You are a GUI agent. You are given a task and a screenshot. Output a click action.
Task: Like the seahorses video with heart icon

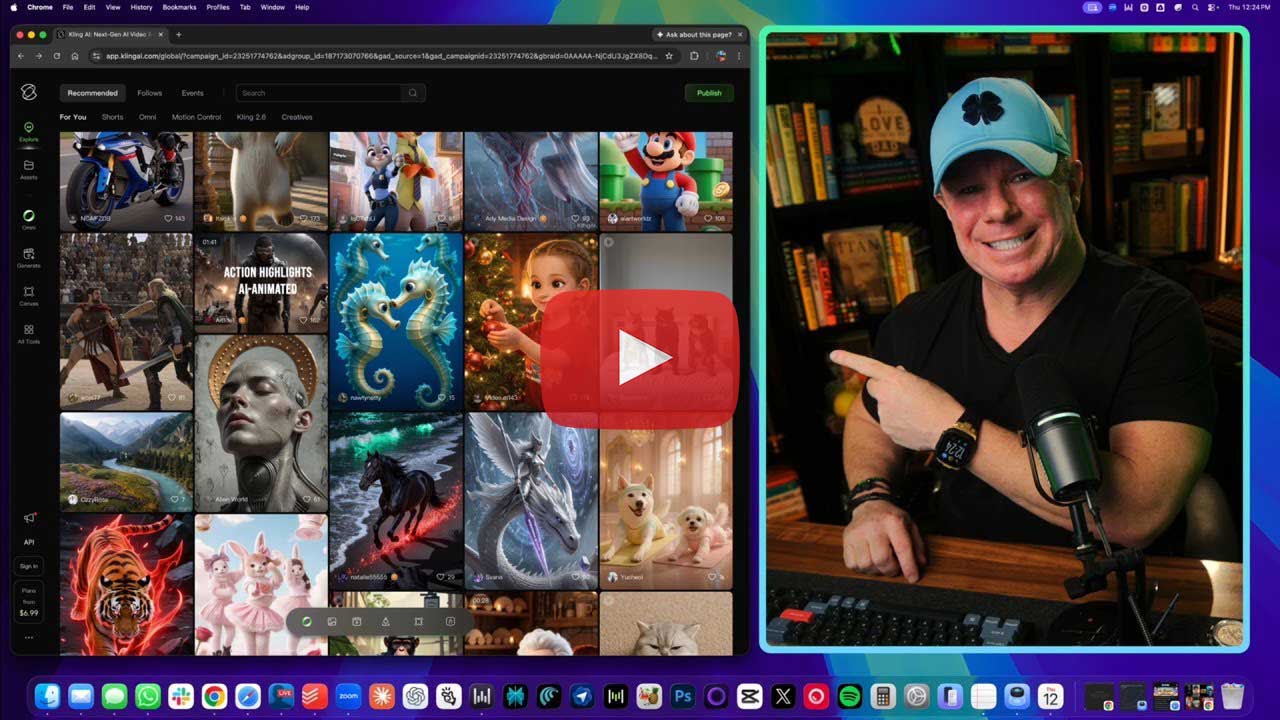tap(440, 398)
